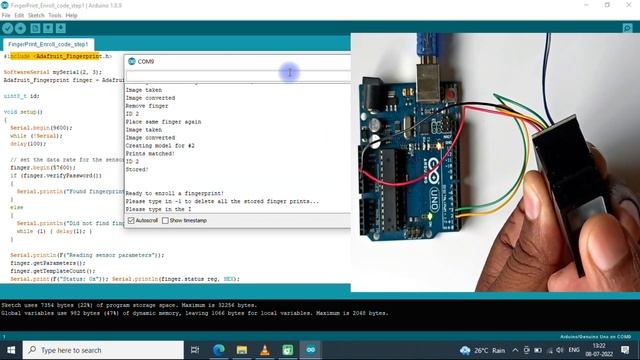Open a sketch with the Open icon
This screenshot has height=360, width=640.
pyautogui.click(x=48, y=28)
